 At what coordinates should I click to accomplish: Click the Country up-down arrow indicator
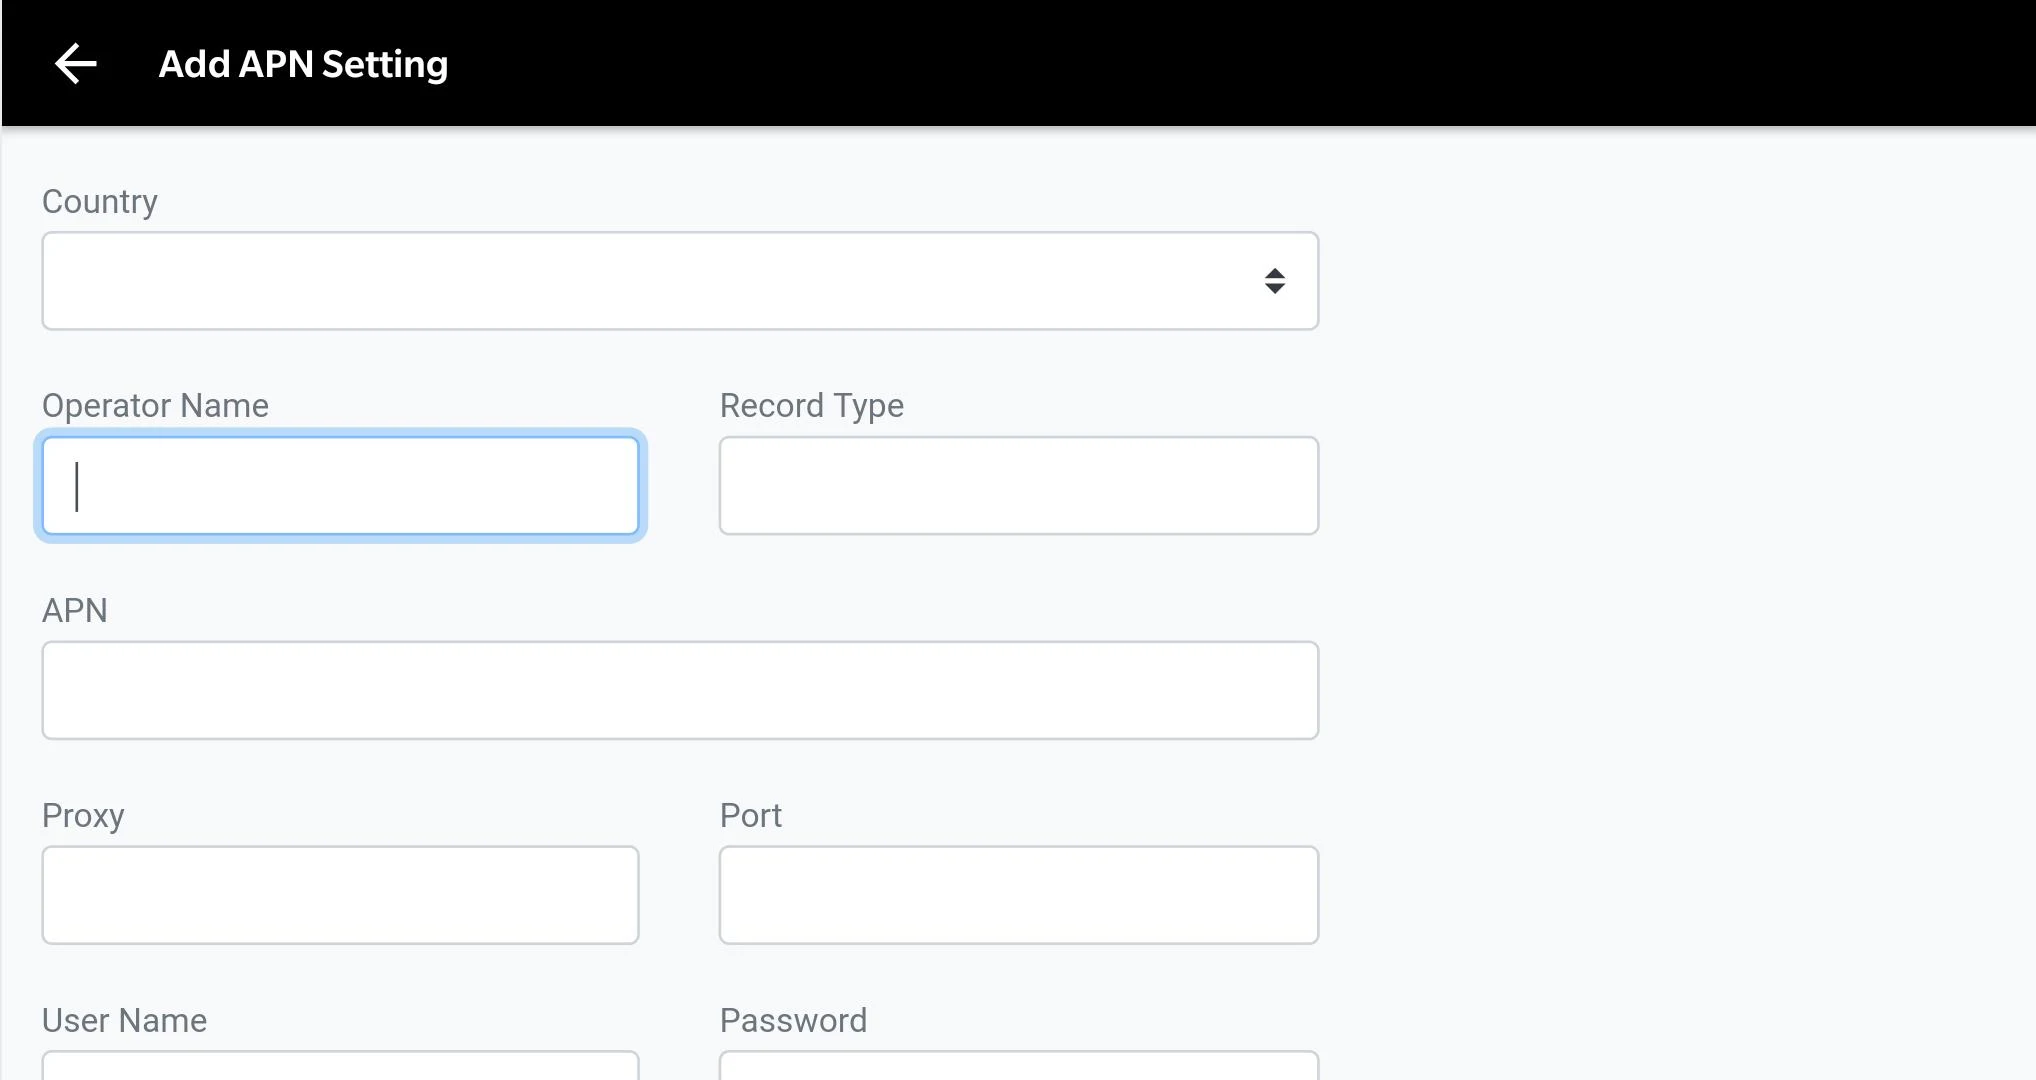pos(1274,281)
